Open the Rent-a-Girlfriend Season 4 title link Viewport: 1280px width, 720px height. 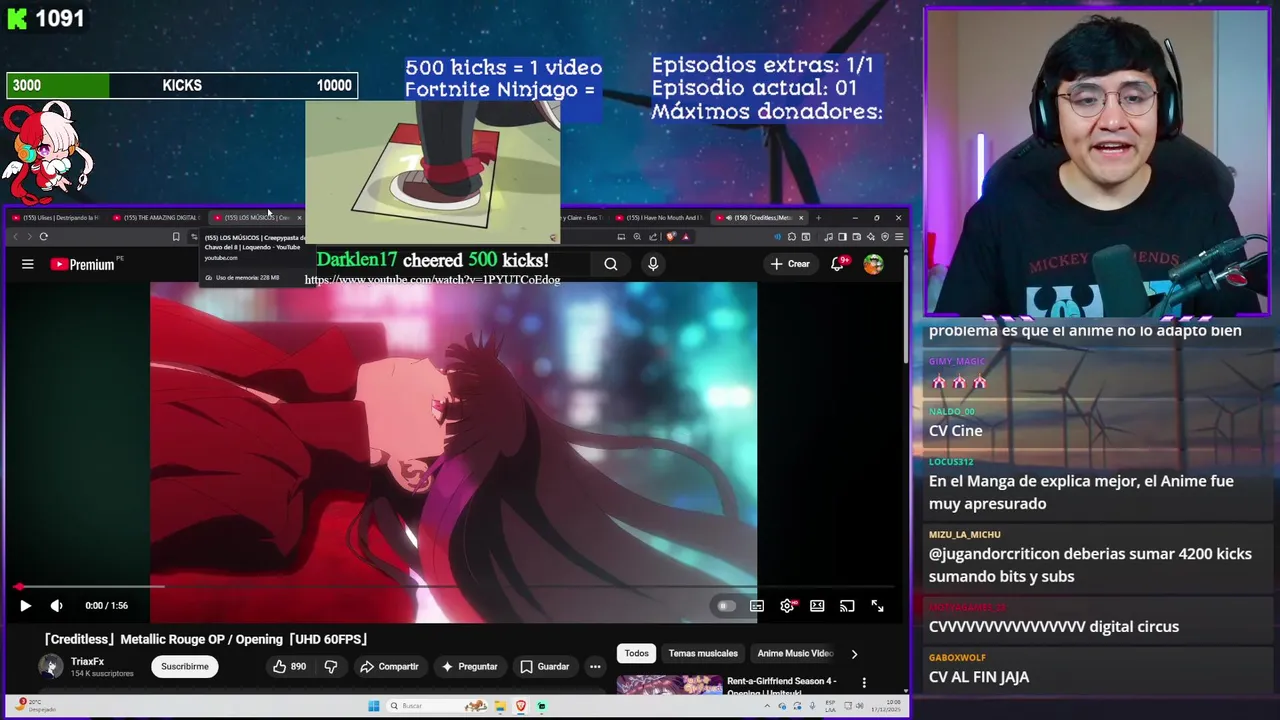pyautogui.click(x=782, y=685)
